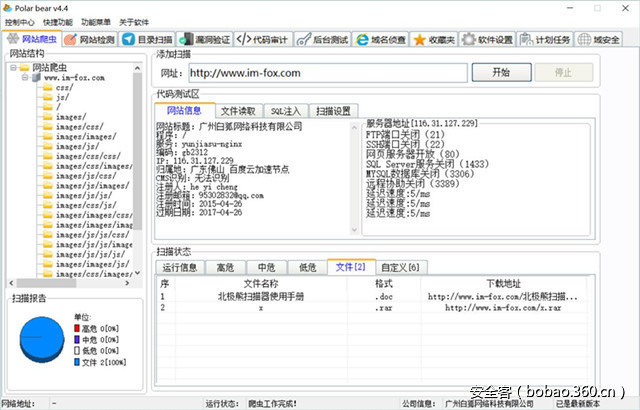The image size is (640, 410).
Task: Open the 目录扫描 directory scan tab
Action: tap(147, 40)
